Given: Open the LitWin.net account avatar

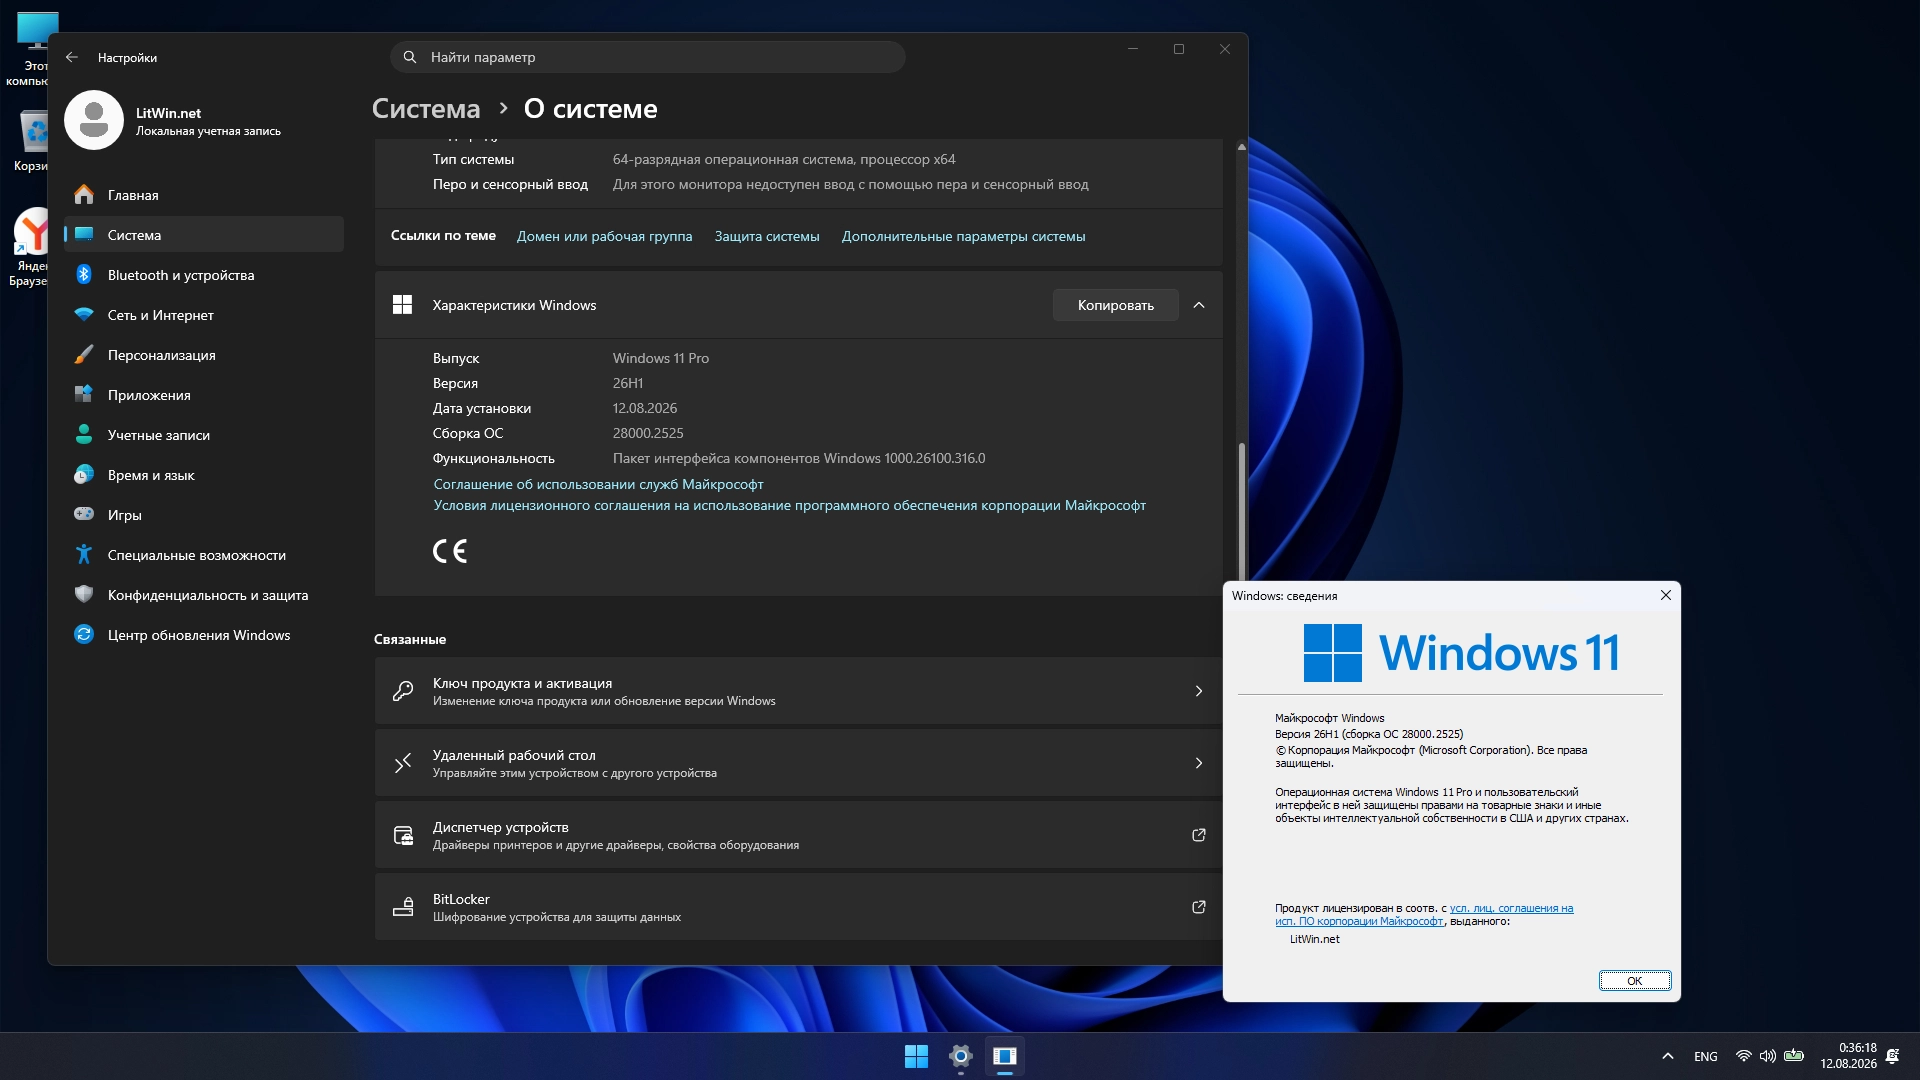Looking at the screenshot, I should [94, 120].
